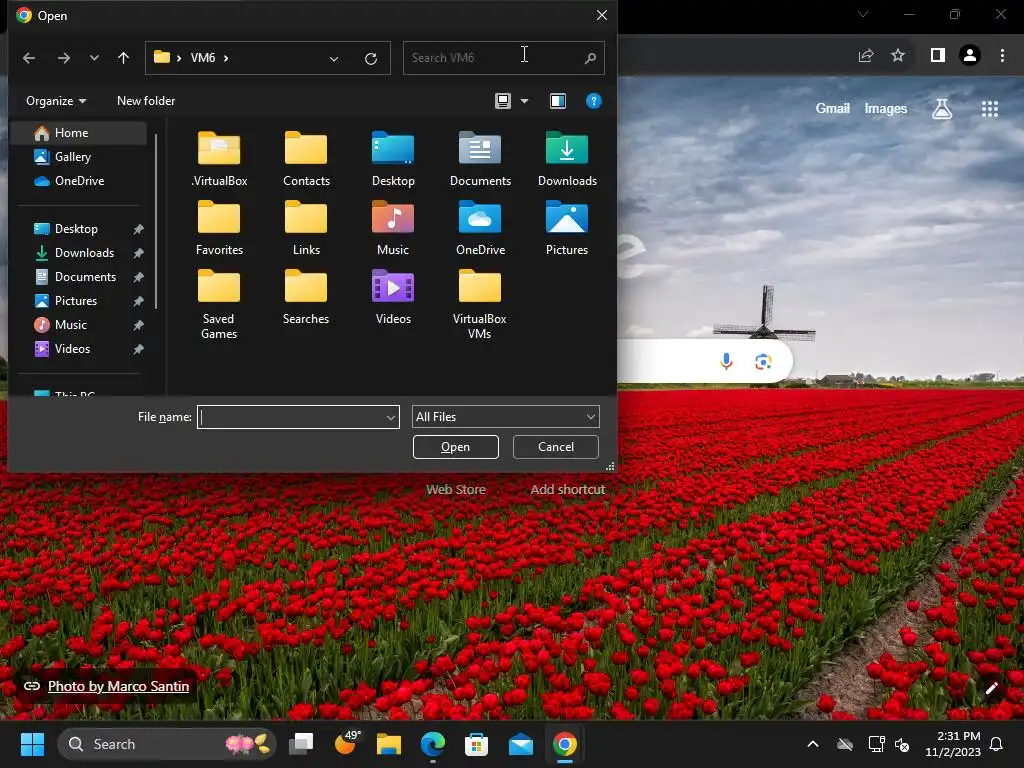The width and height of the screenshot is (1024, 768).
Task: Open the .VirtualBox folder
Action: [x=219, y=159]
